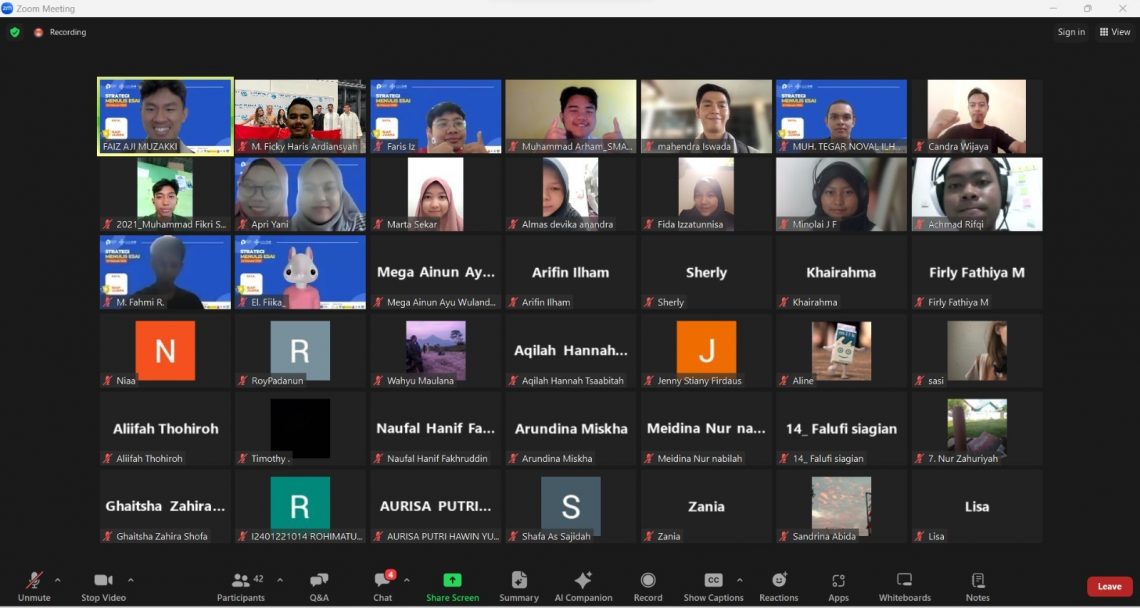
Task: Select Sandrina Abida profile picture
Action: click(841, 506)
